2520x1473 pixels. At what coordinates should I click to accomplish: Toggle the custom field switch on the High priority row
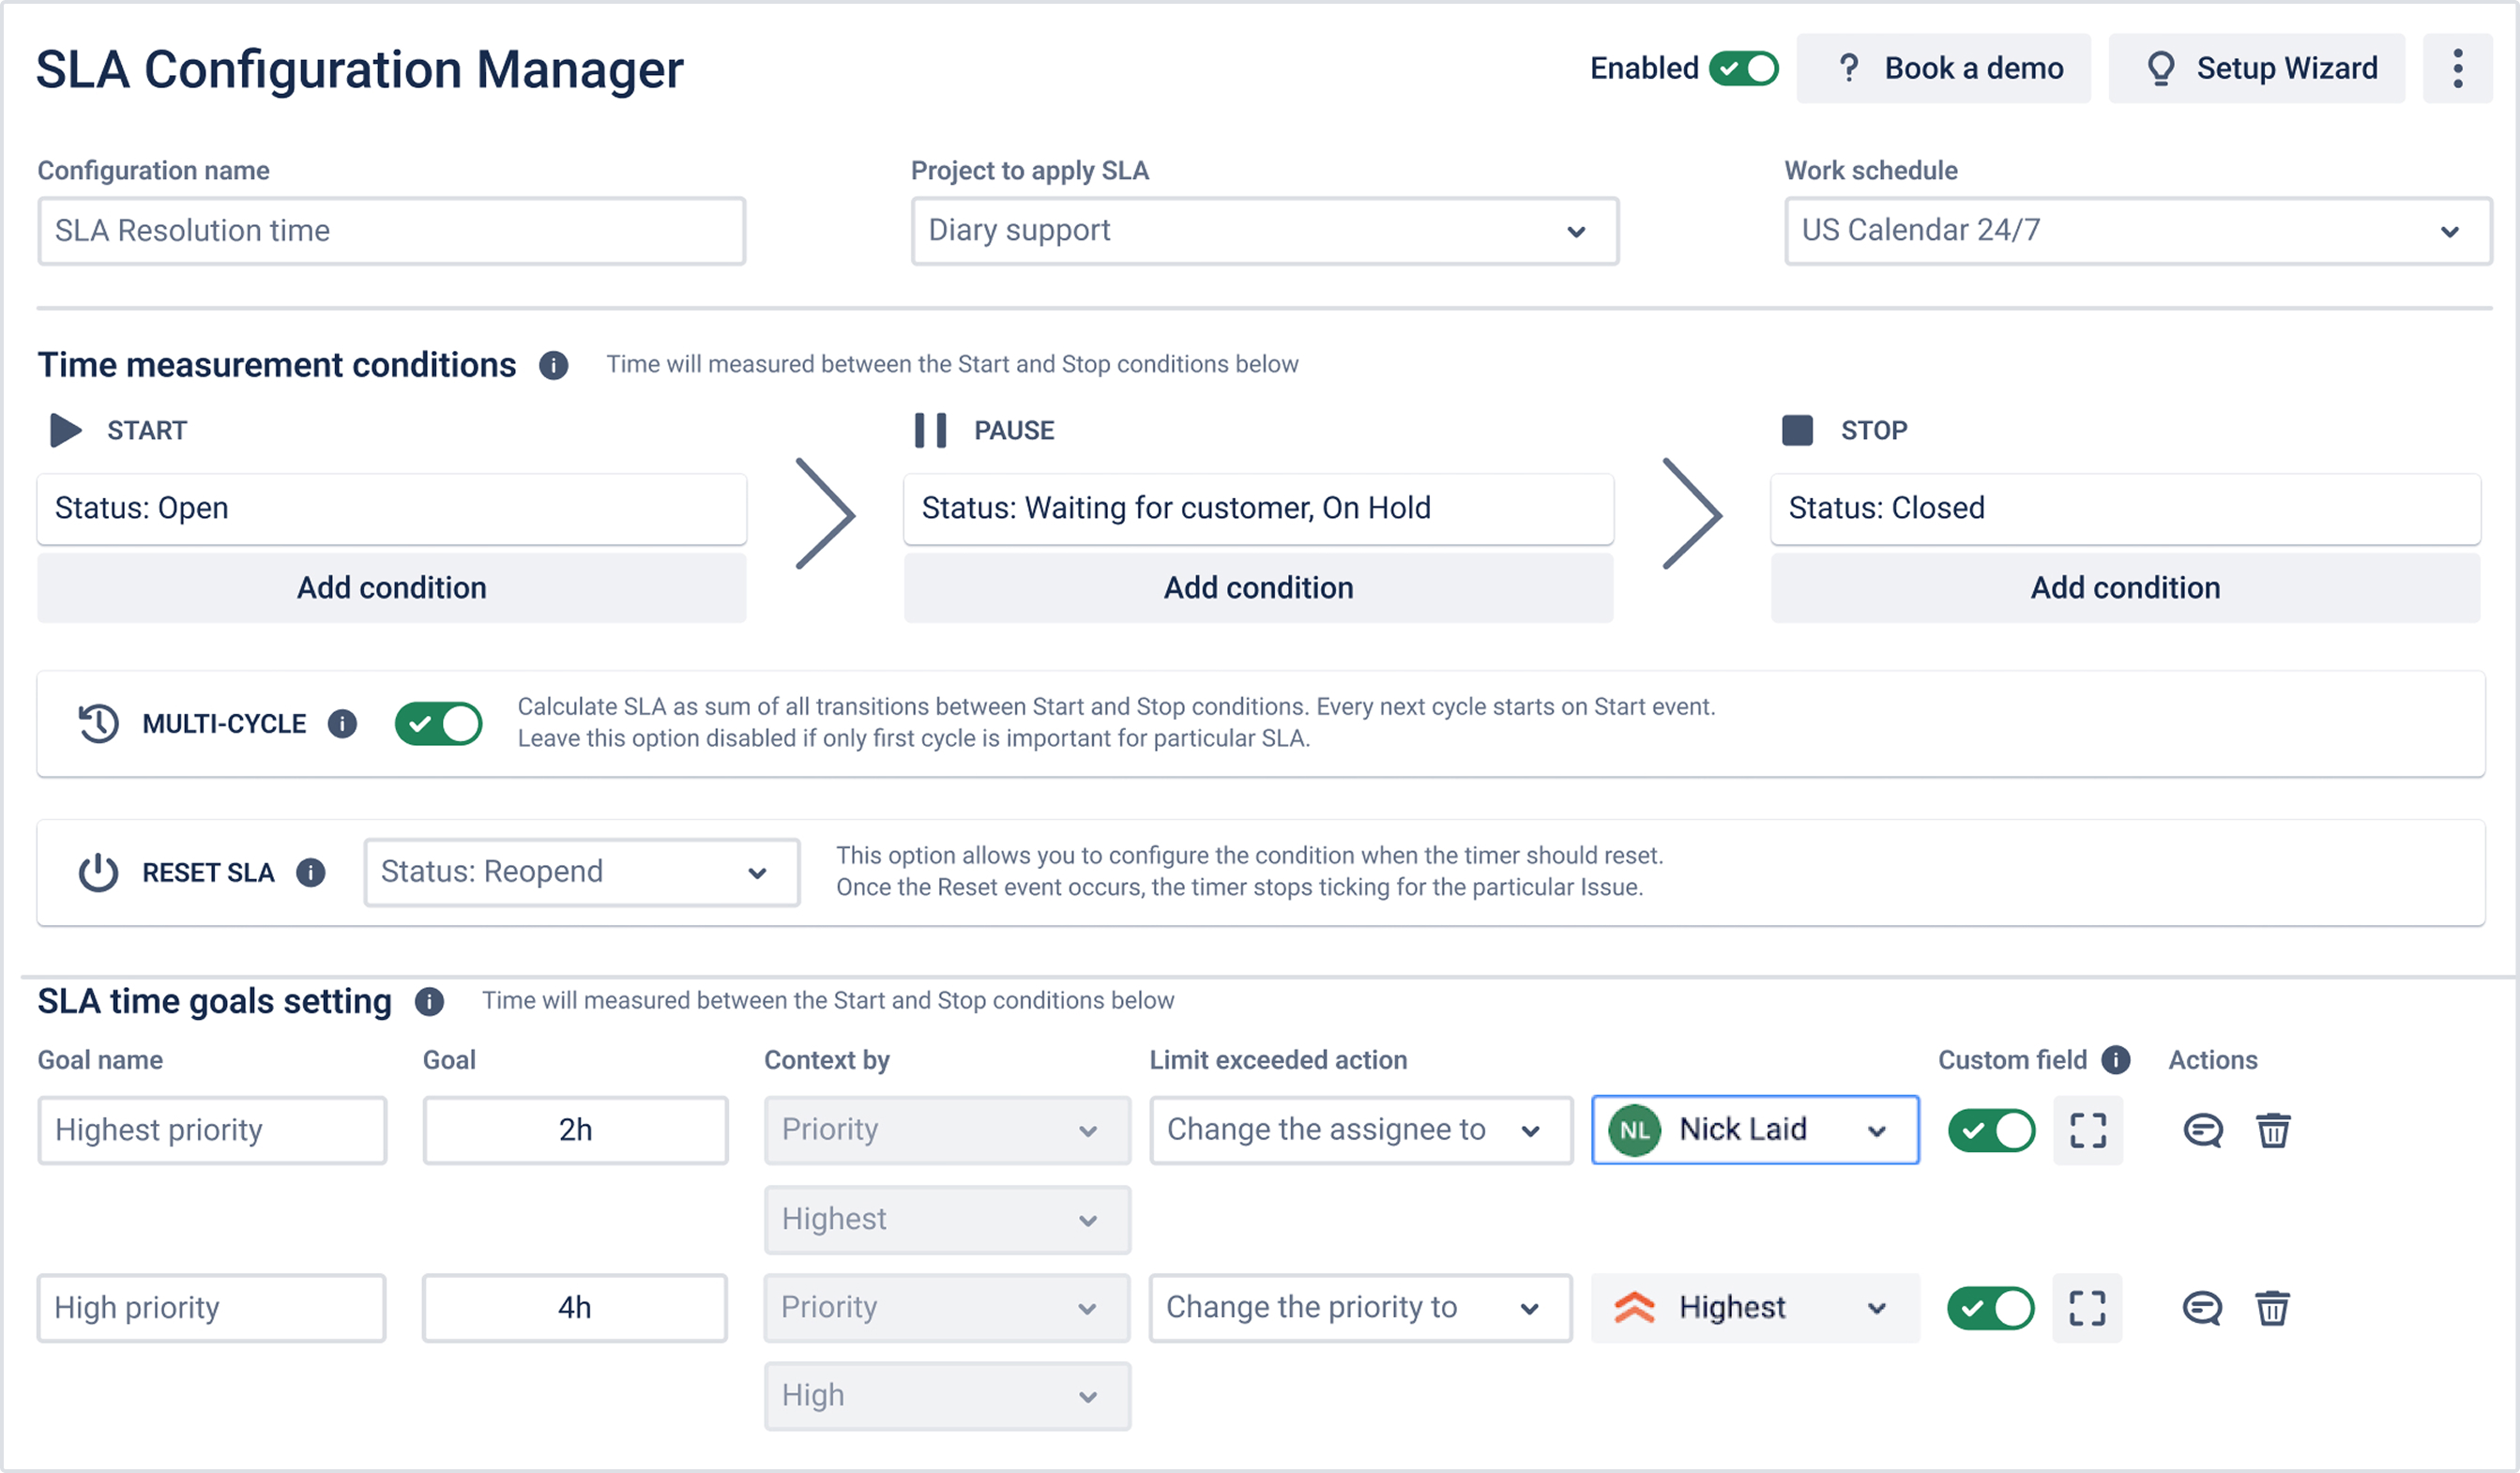[1990, 1307]
